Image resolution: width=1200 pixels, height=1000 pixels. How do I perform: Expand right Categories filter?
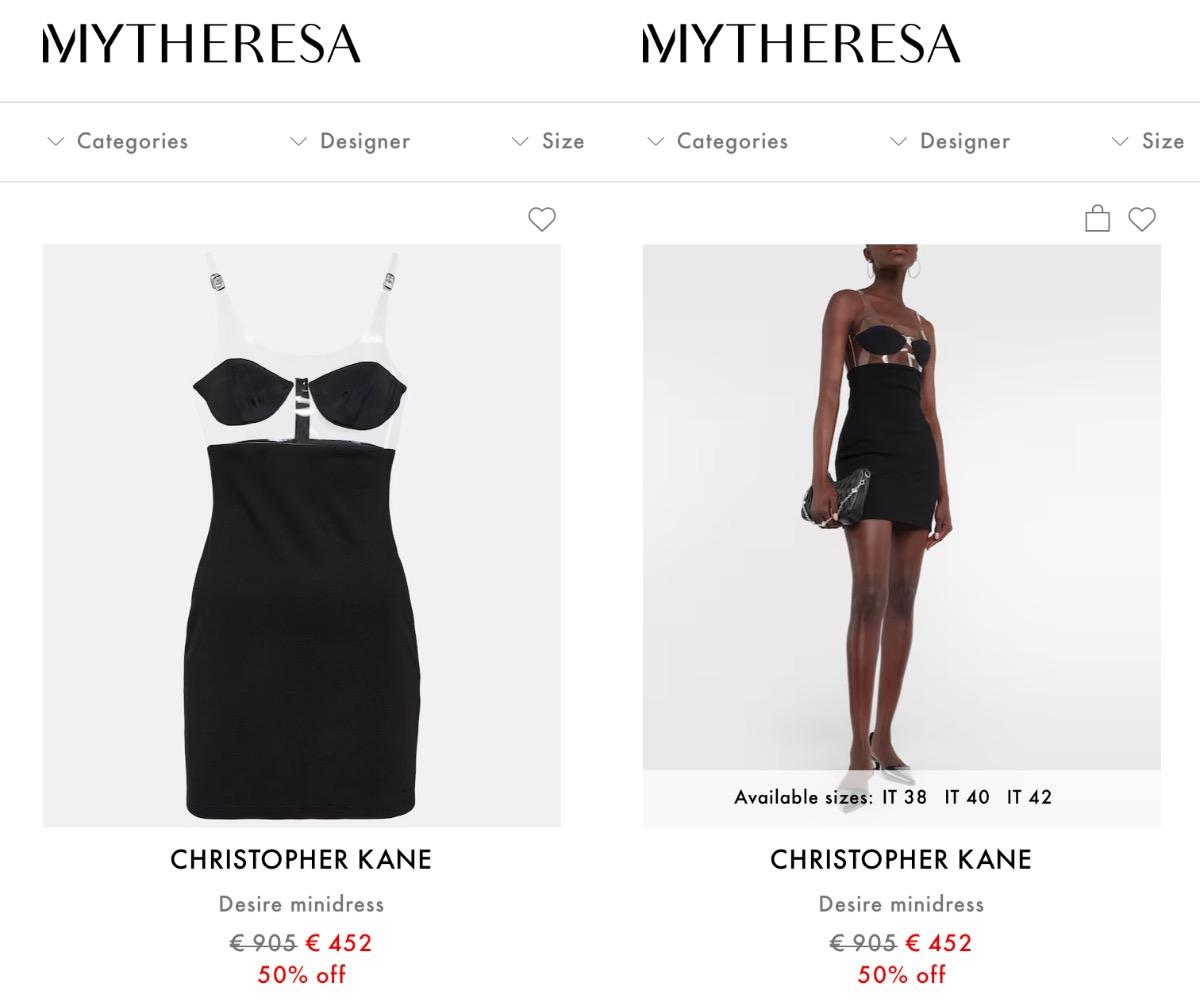coord(718,141)
